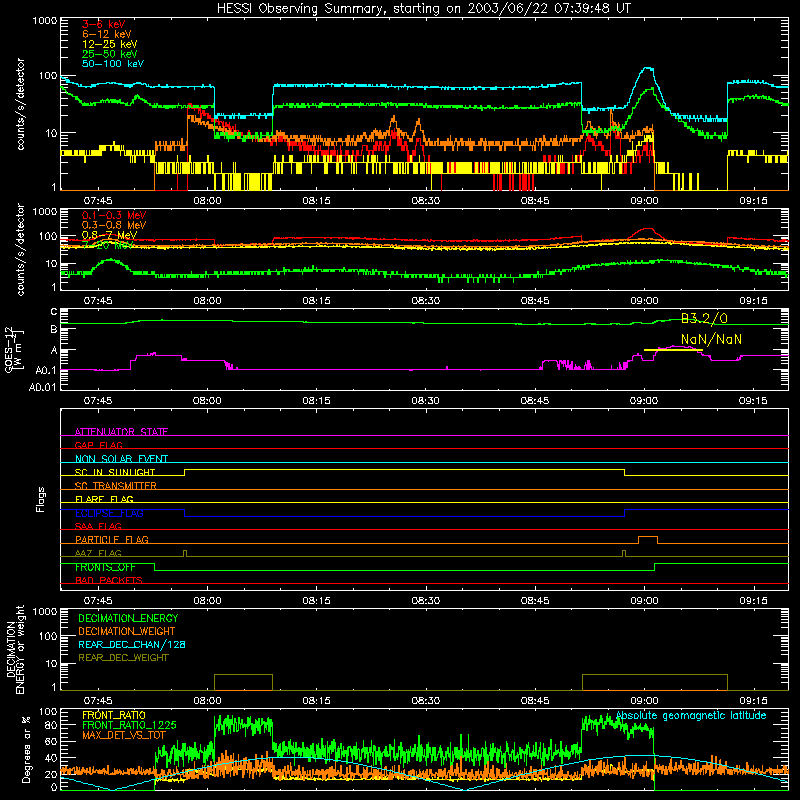This screenshot has height=800, width=800.
Task: Click the HESSI Observing Summary title text
Action: 423,9
